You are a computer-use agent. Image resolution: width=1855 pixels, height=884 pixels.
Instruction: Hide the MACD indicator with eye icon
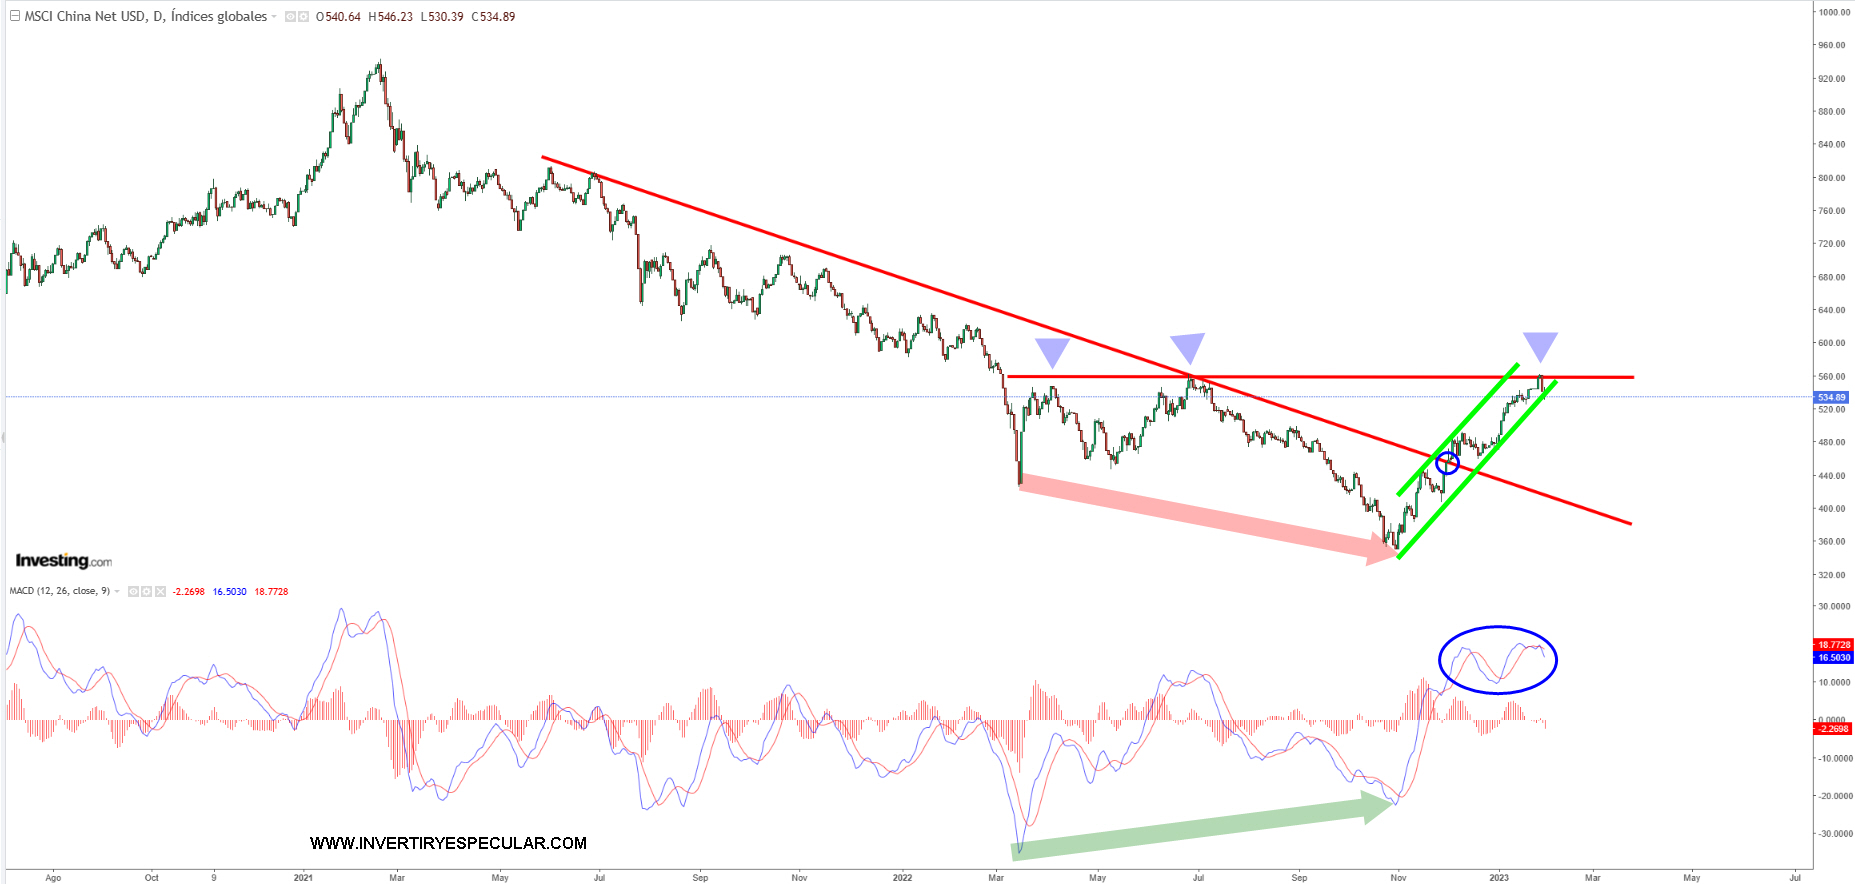(134, 592)
